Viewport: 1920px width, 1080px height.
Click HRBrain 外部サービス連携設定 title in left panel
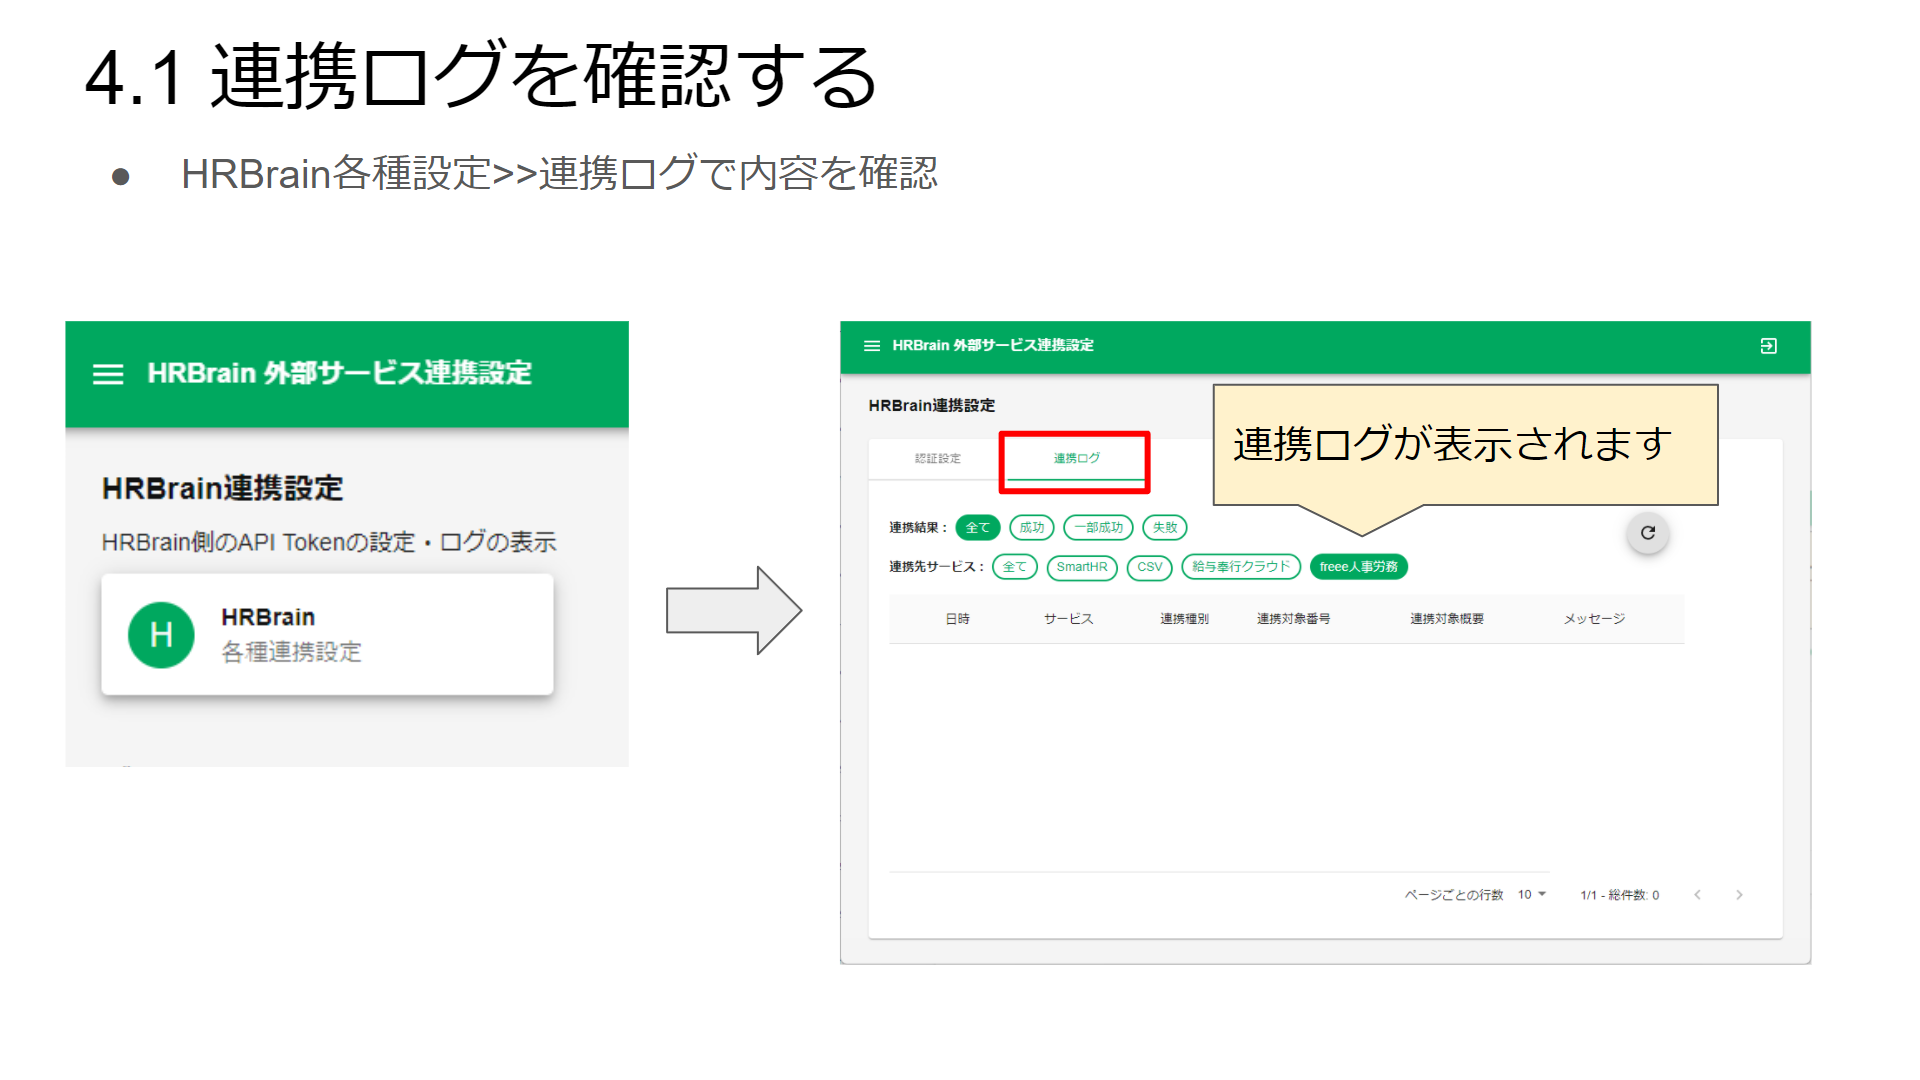point(340,373)
